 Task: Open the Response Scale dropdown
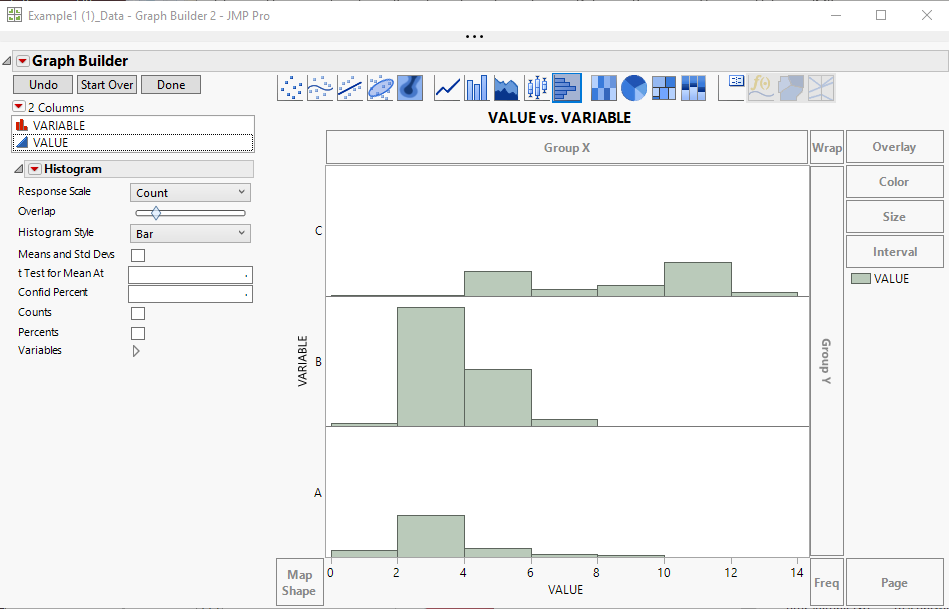tap(190, 193)
